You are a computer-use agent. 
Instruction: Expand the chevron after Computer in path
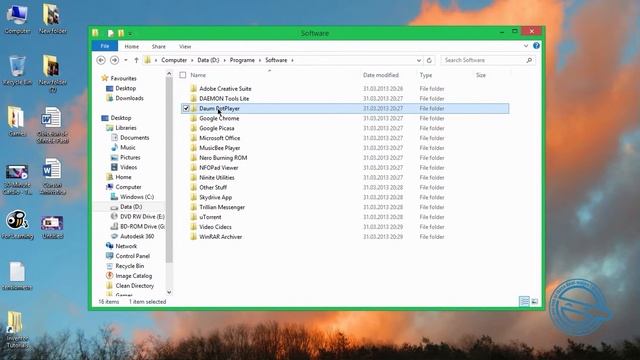point(192,60)
